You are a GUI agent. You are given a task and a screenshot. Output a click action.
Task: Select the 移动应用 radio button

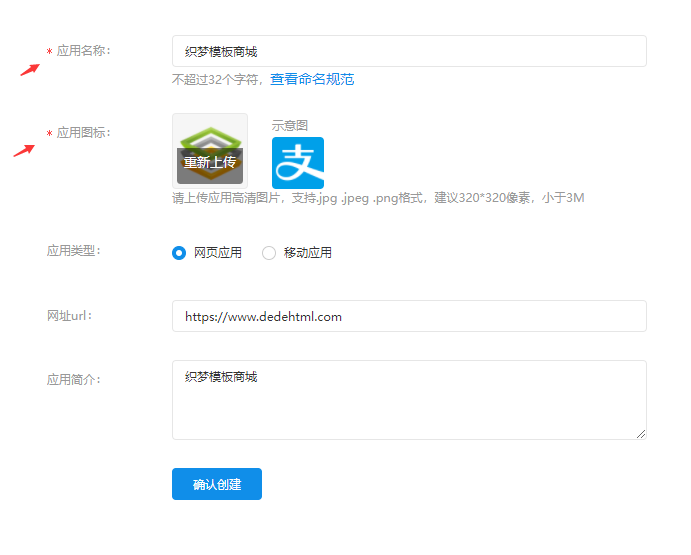(x=269, y=253)
